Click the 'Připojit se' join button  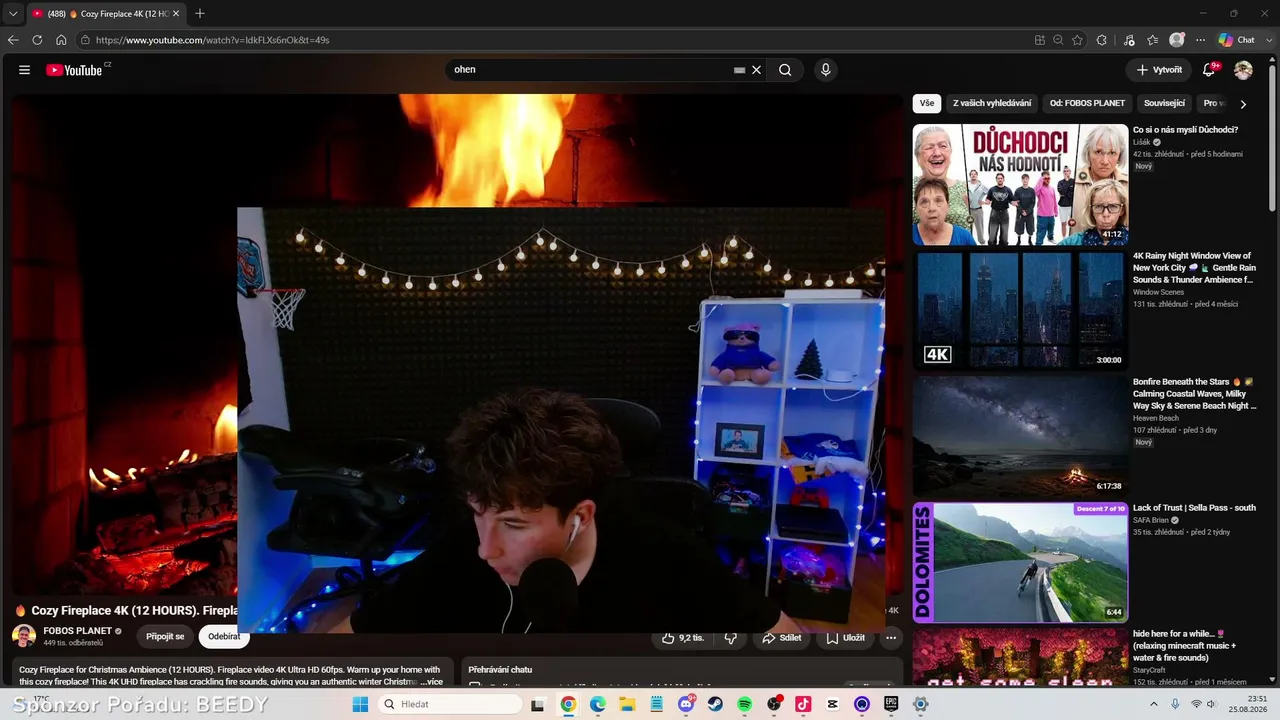165,636
